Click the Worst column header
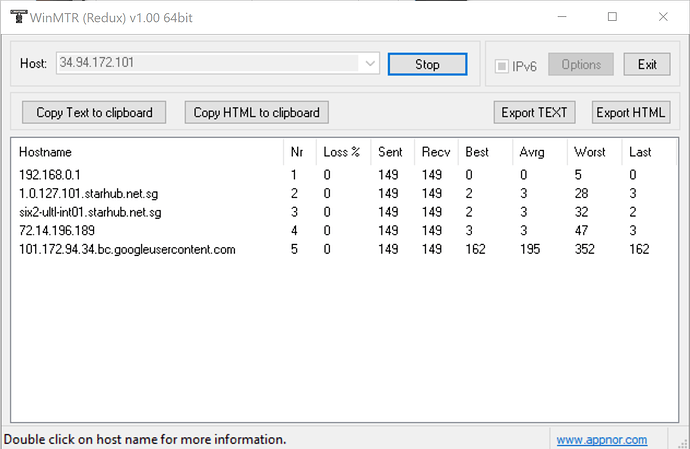Screen dimensions: 690x449 point(589,152)
